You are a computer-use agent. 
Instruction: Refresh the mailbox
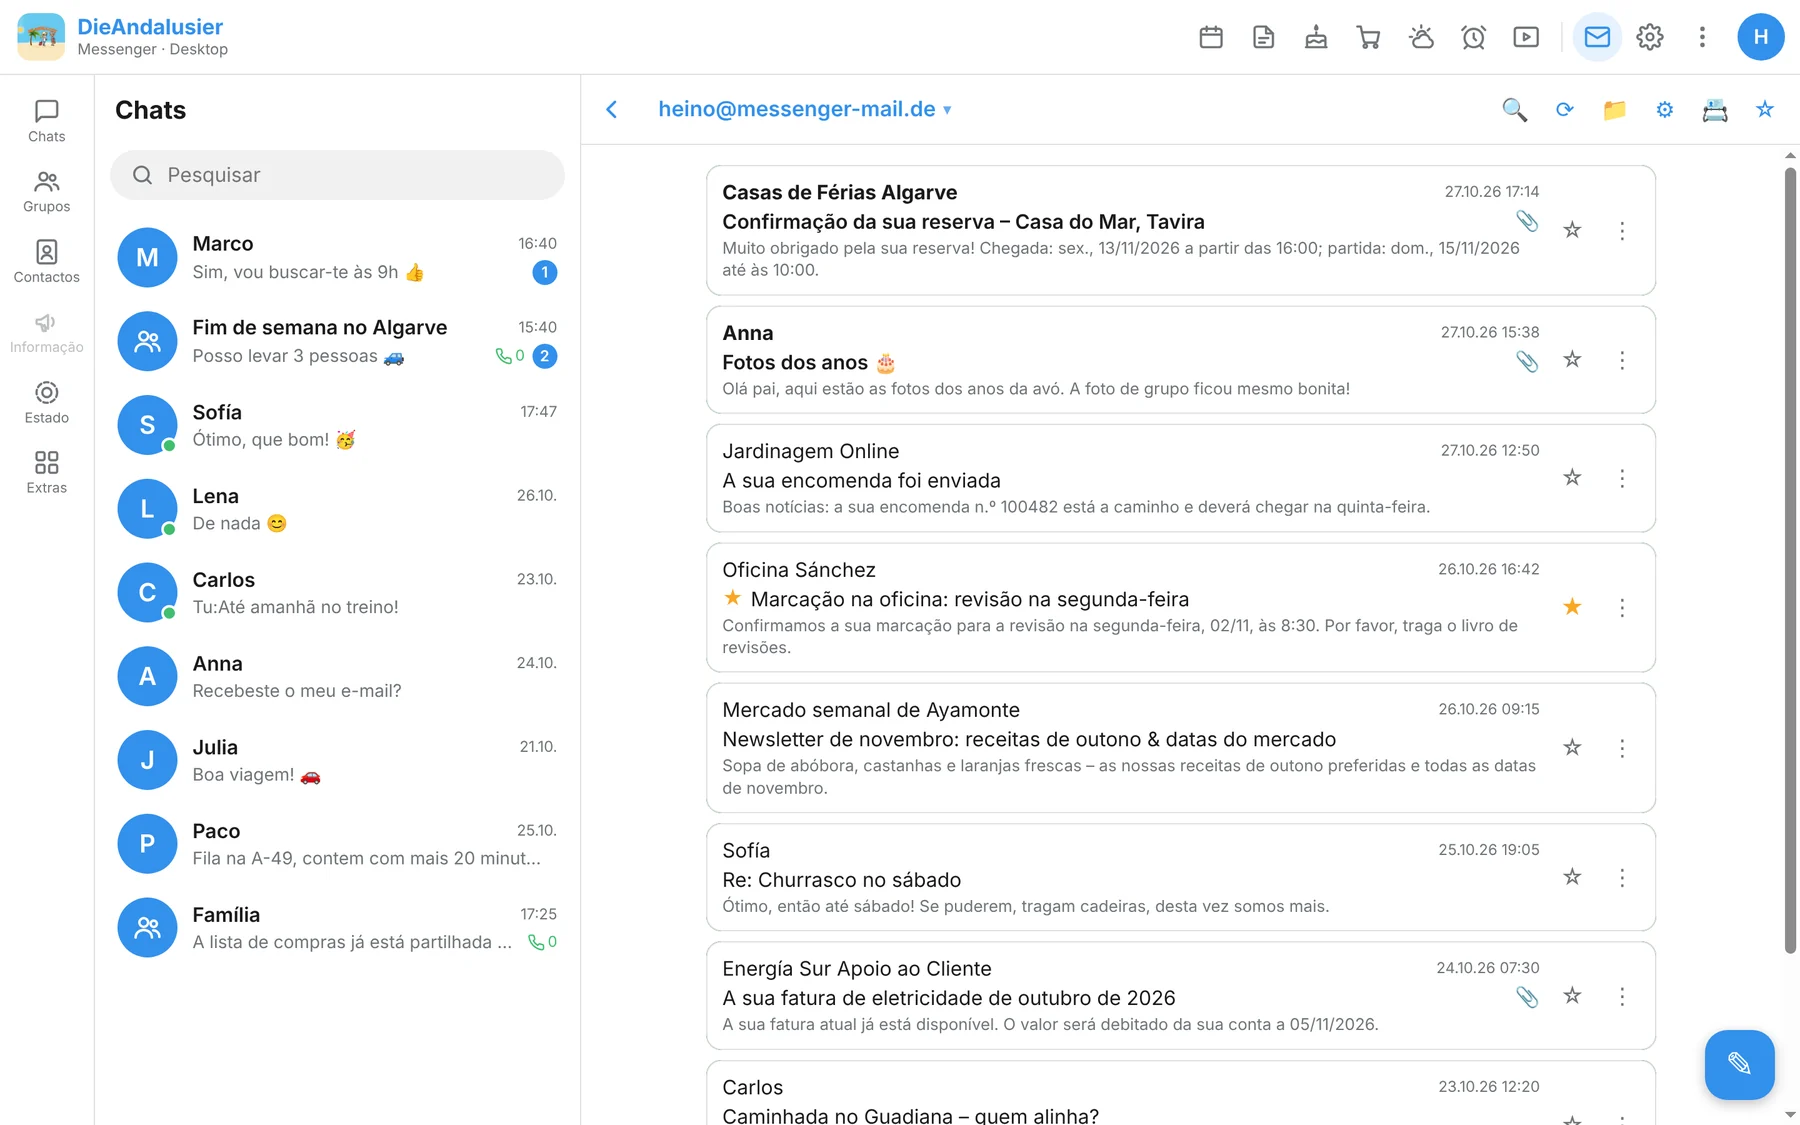pyautogui.click(x=1565, y=110)
